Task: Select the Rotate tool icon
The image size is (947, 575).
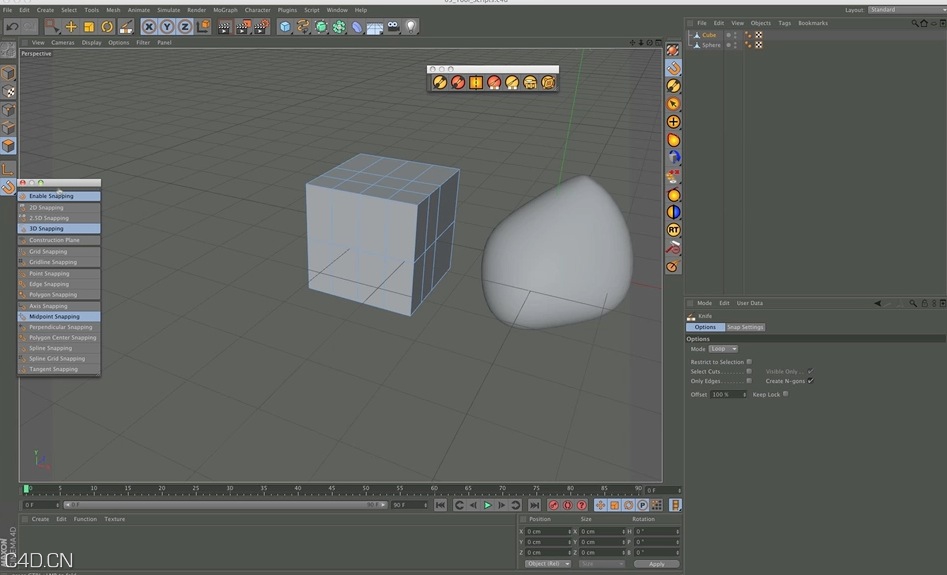Action: pos(107,27)
